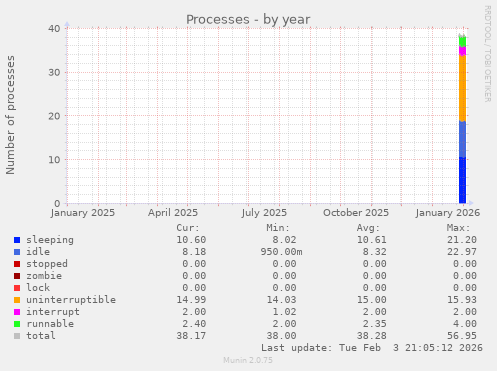
Task: Click the 'Last update' timestamp text
Action: coord(372,348)
